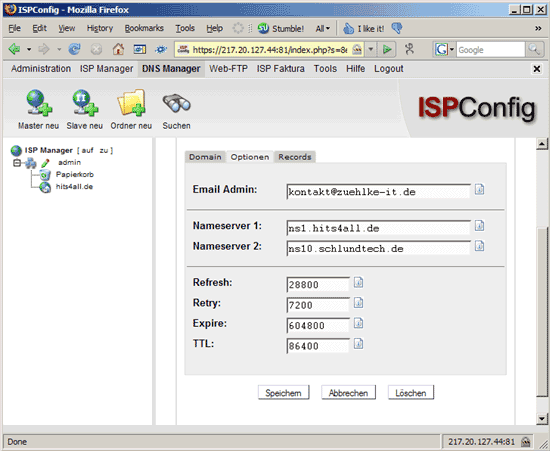
Task: Create folder with Ordner neu icon
Action: (x=131, y=102)
